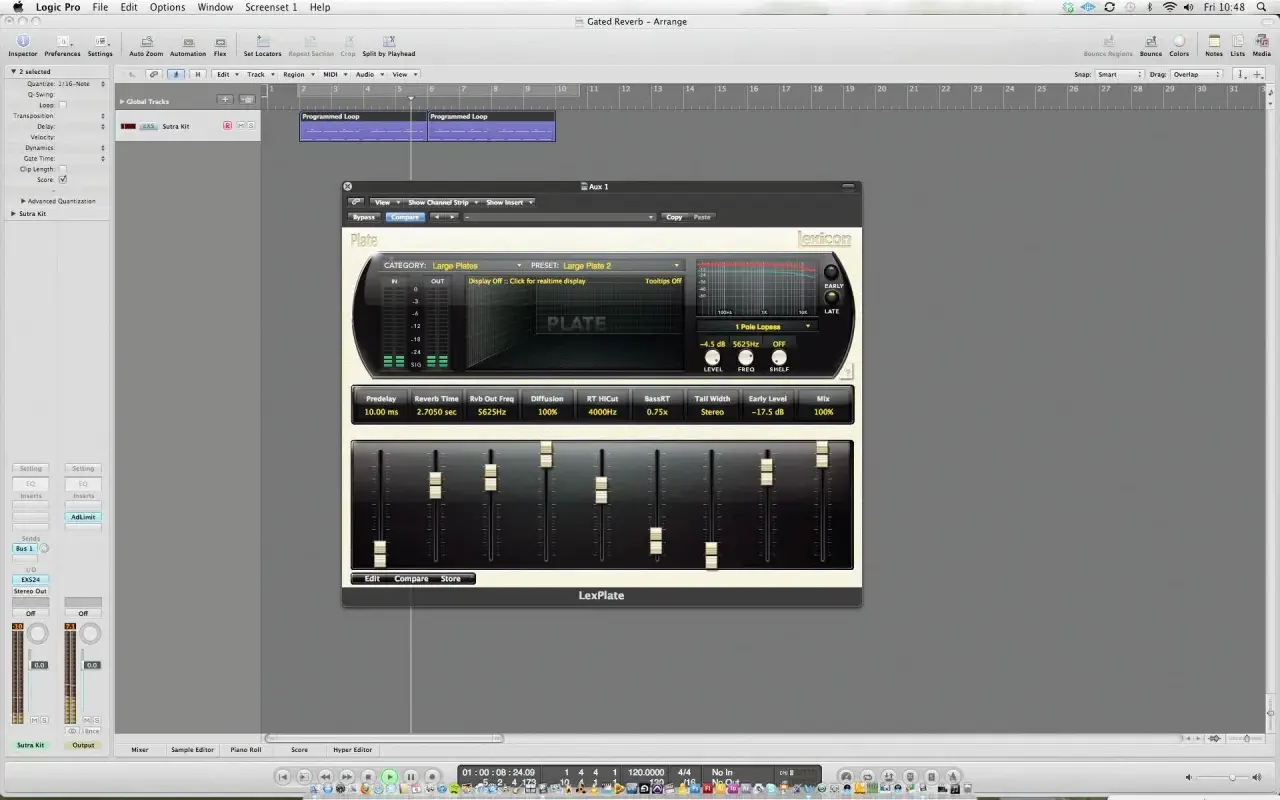1280x800 pixels.
Task: Open the Screenset 1 menu
Action: 271,7
